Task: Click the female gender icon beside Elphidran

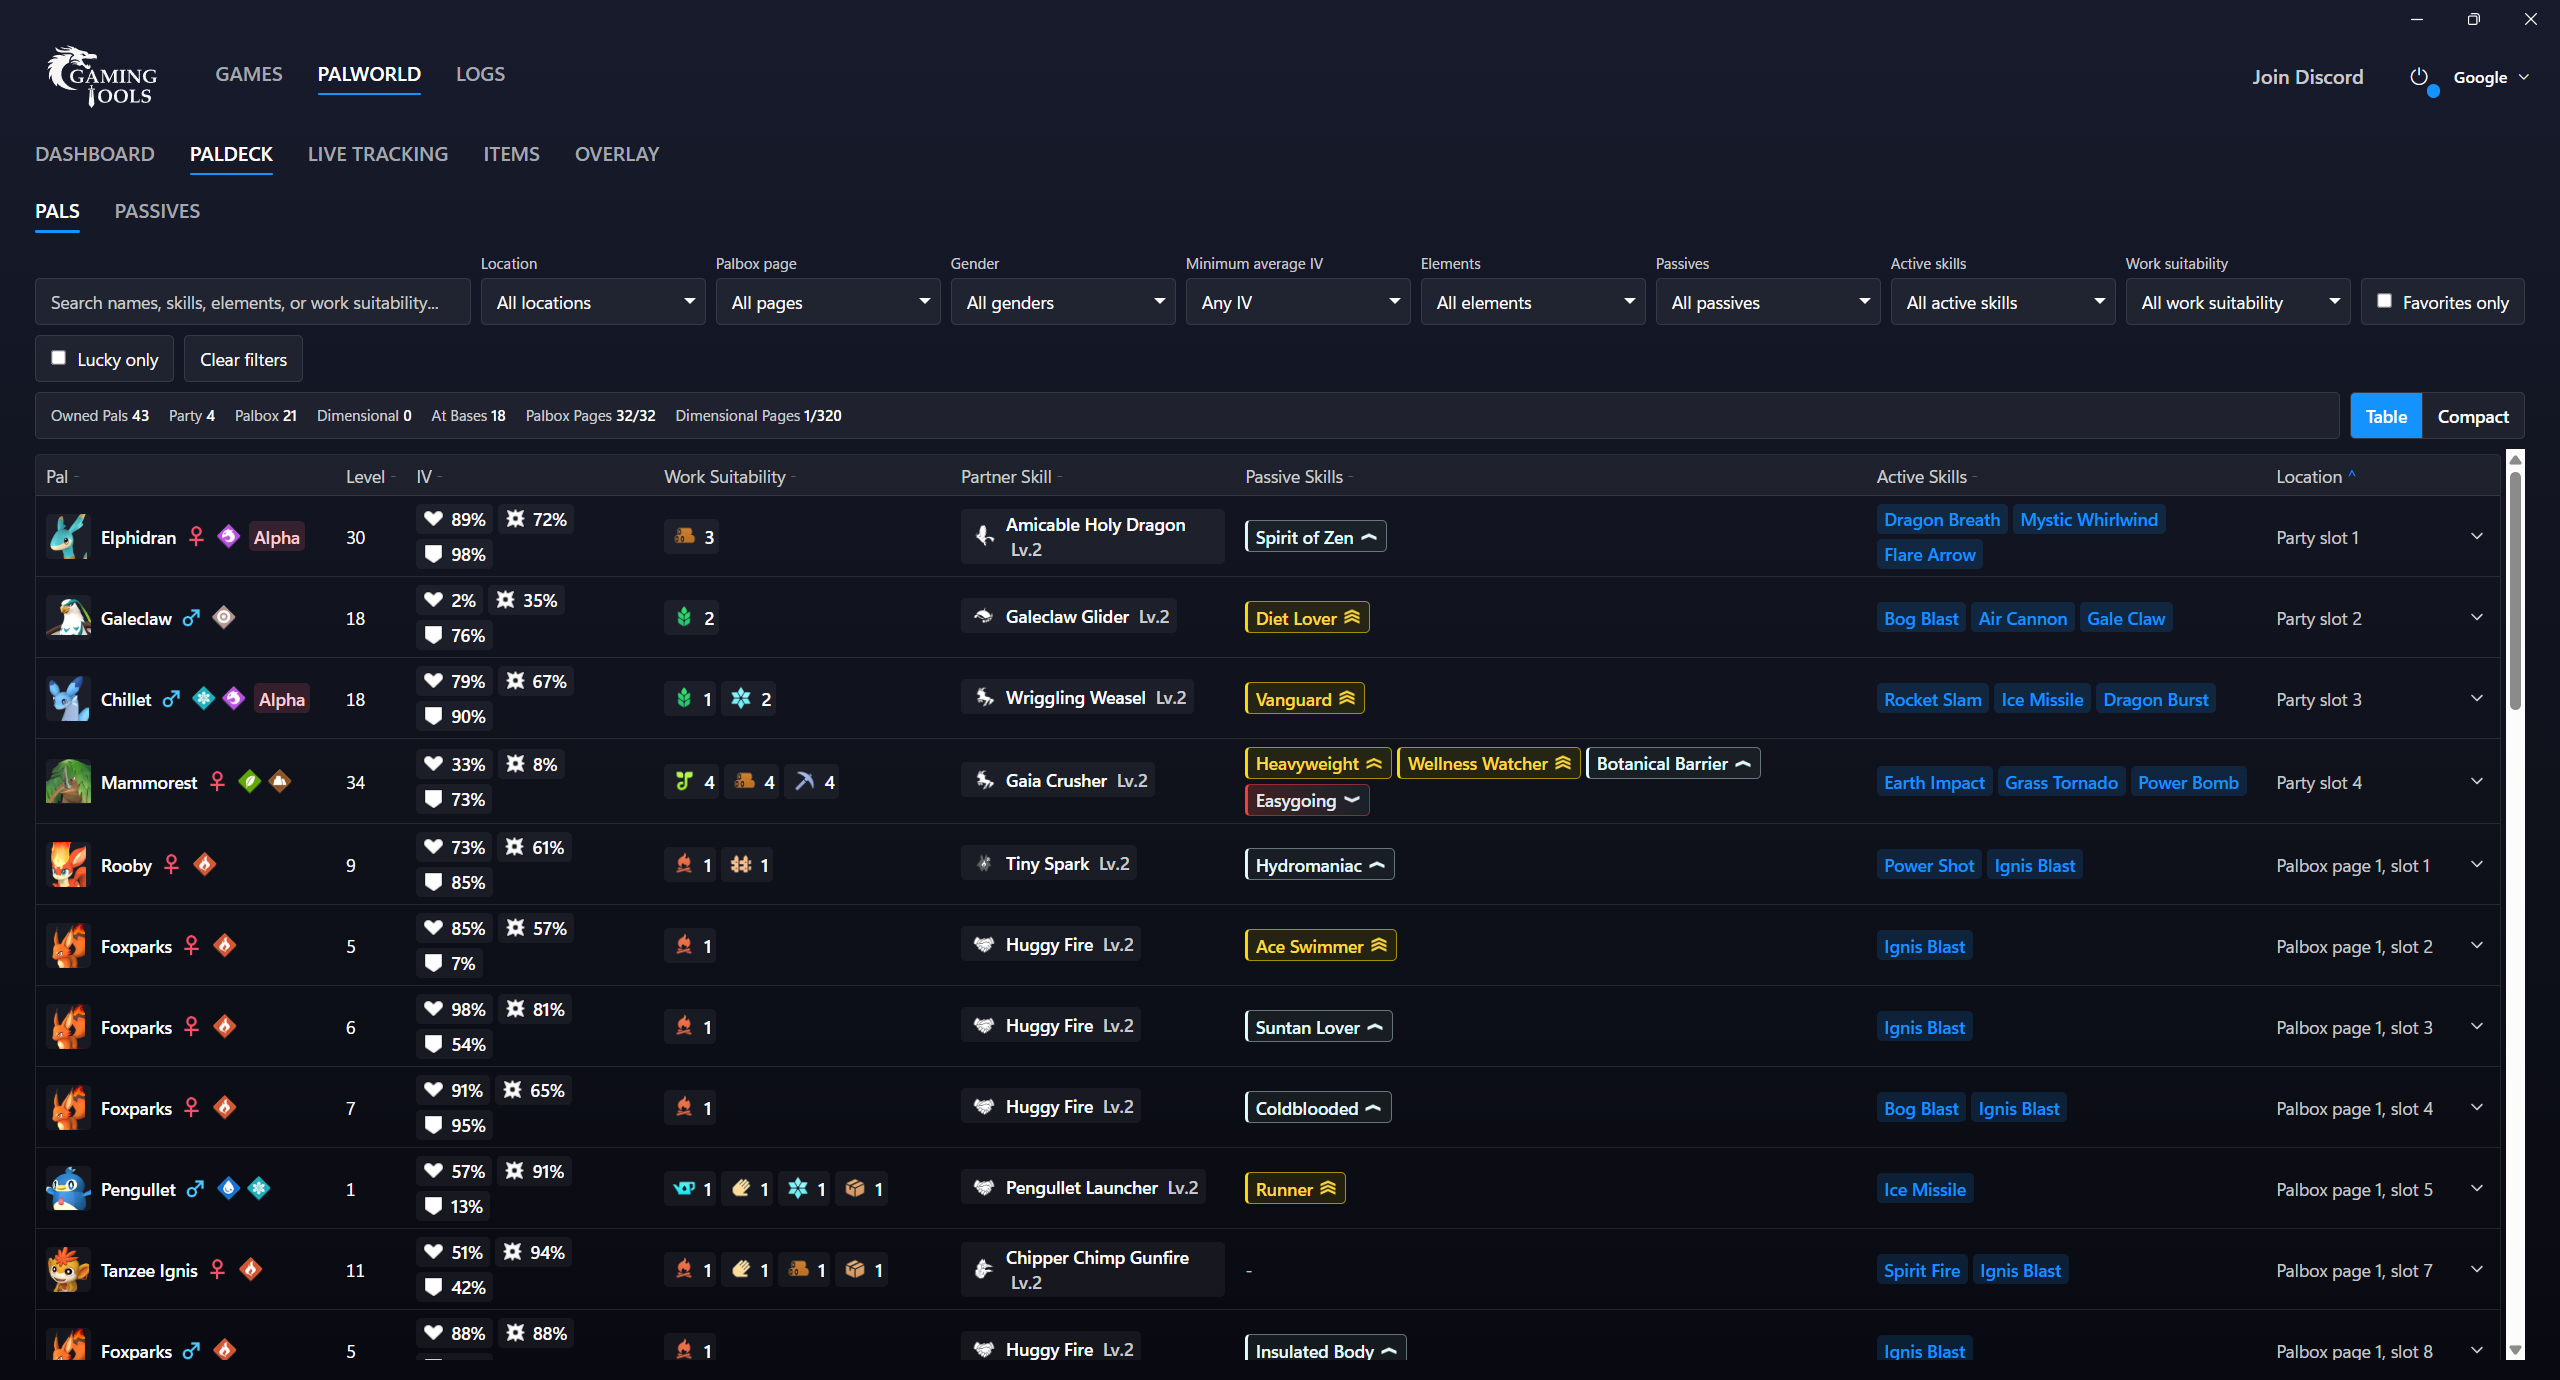Action: click(197, 537)
